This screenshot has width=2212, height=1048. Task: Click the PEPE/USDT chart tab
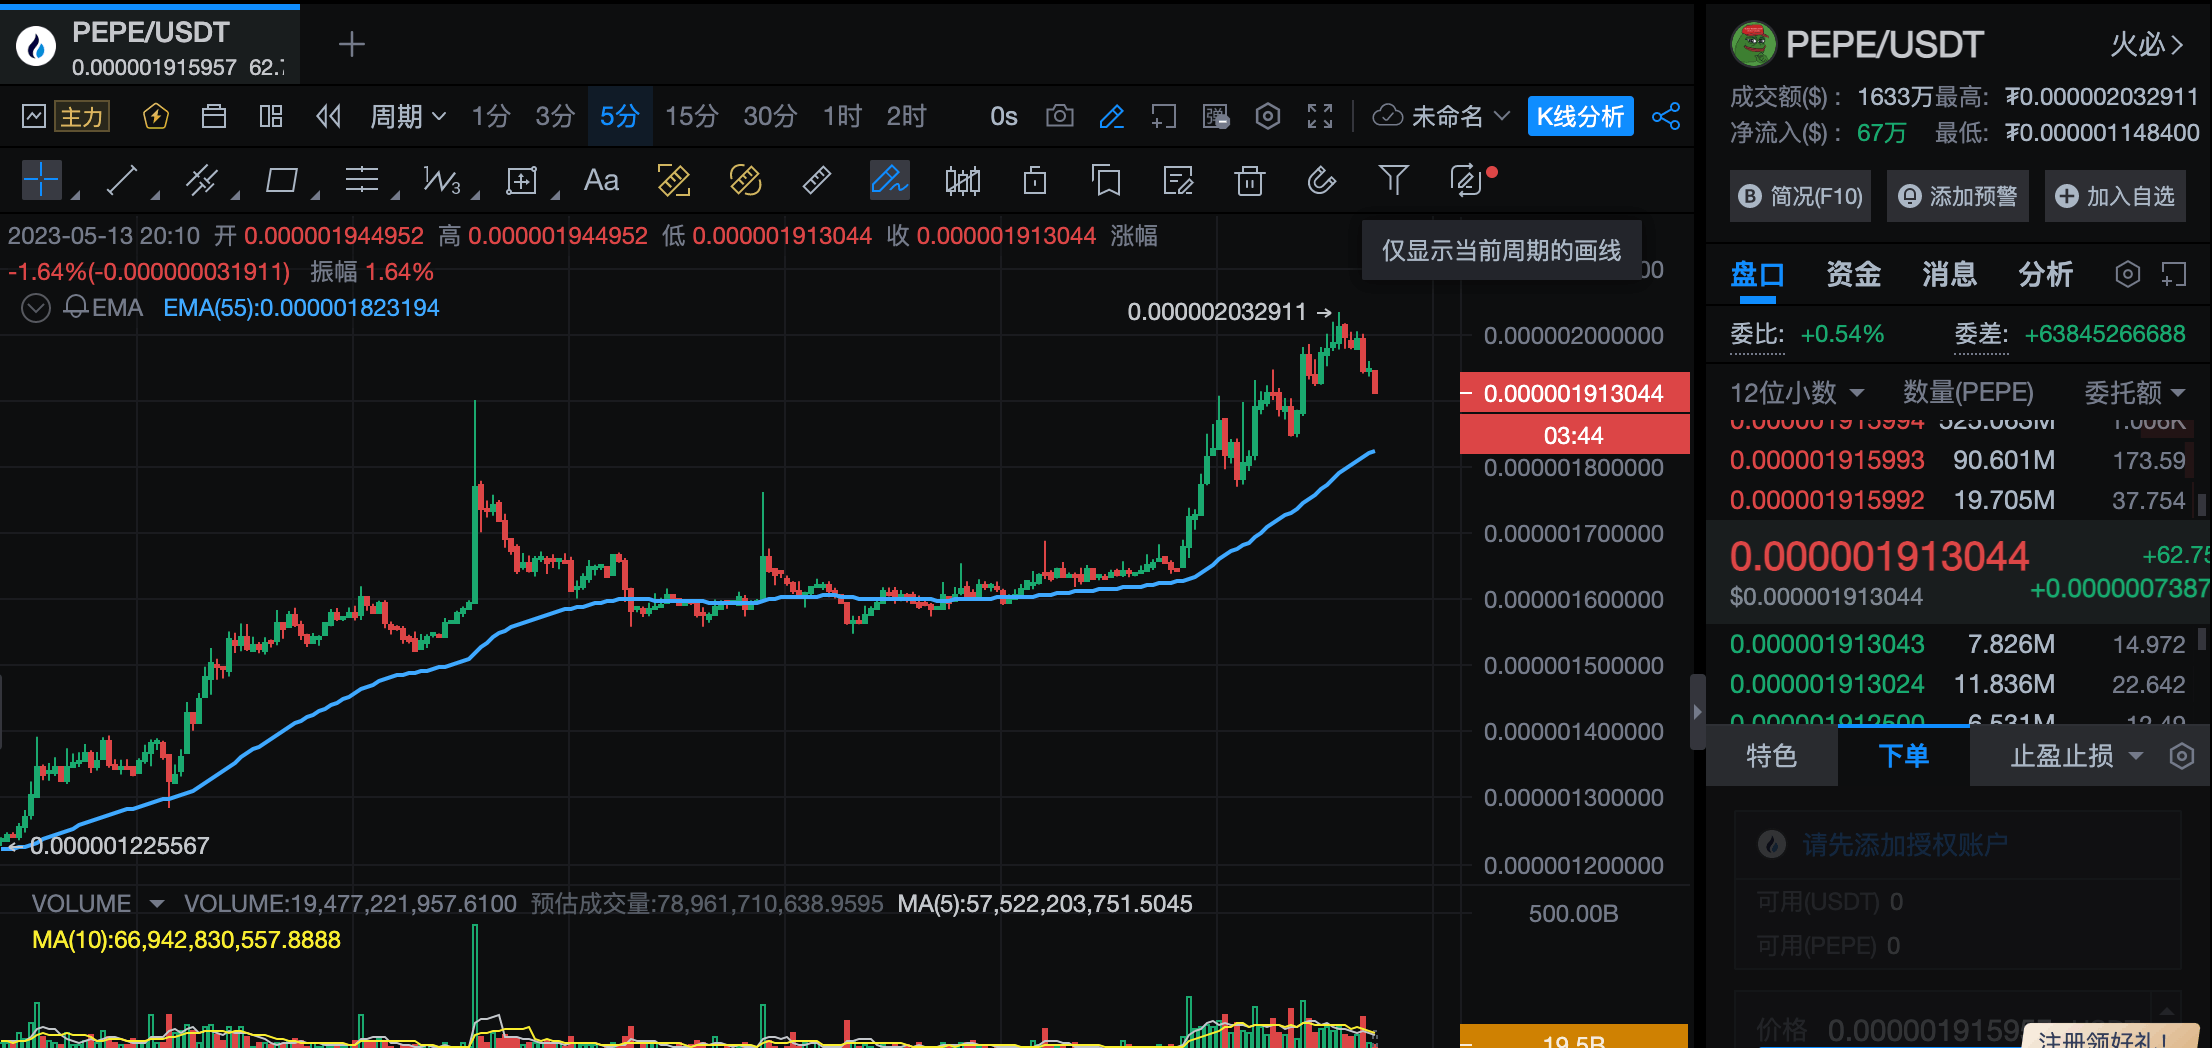(150, 46)
